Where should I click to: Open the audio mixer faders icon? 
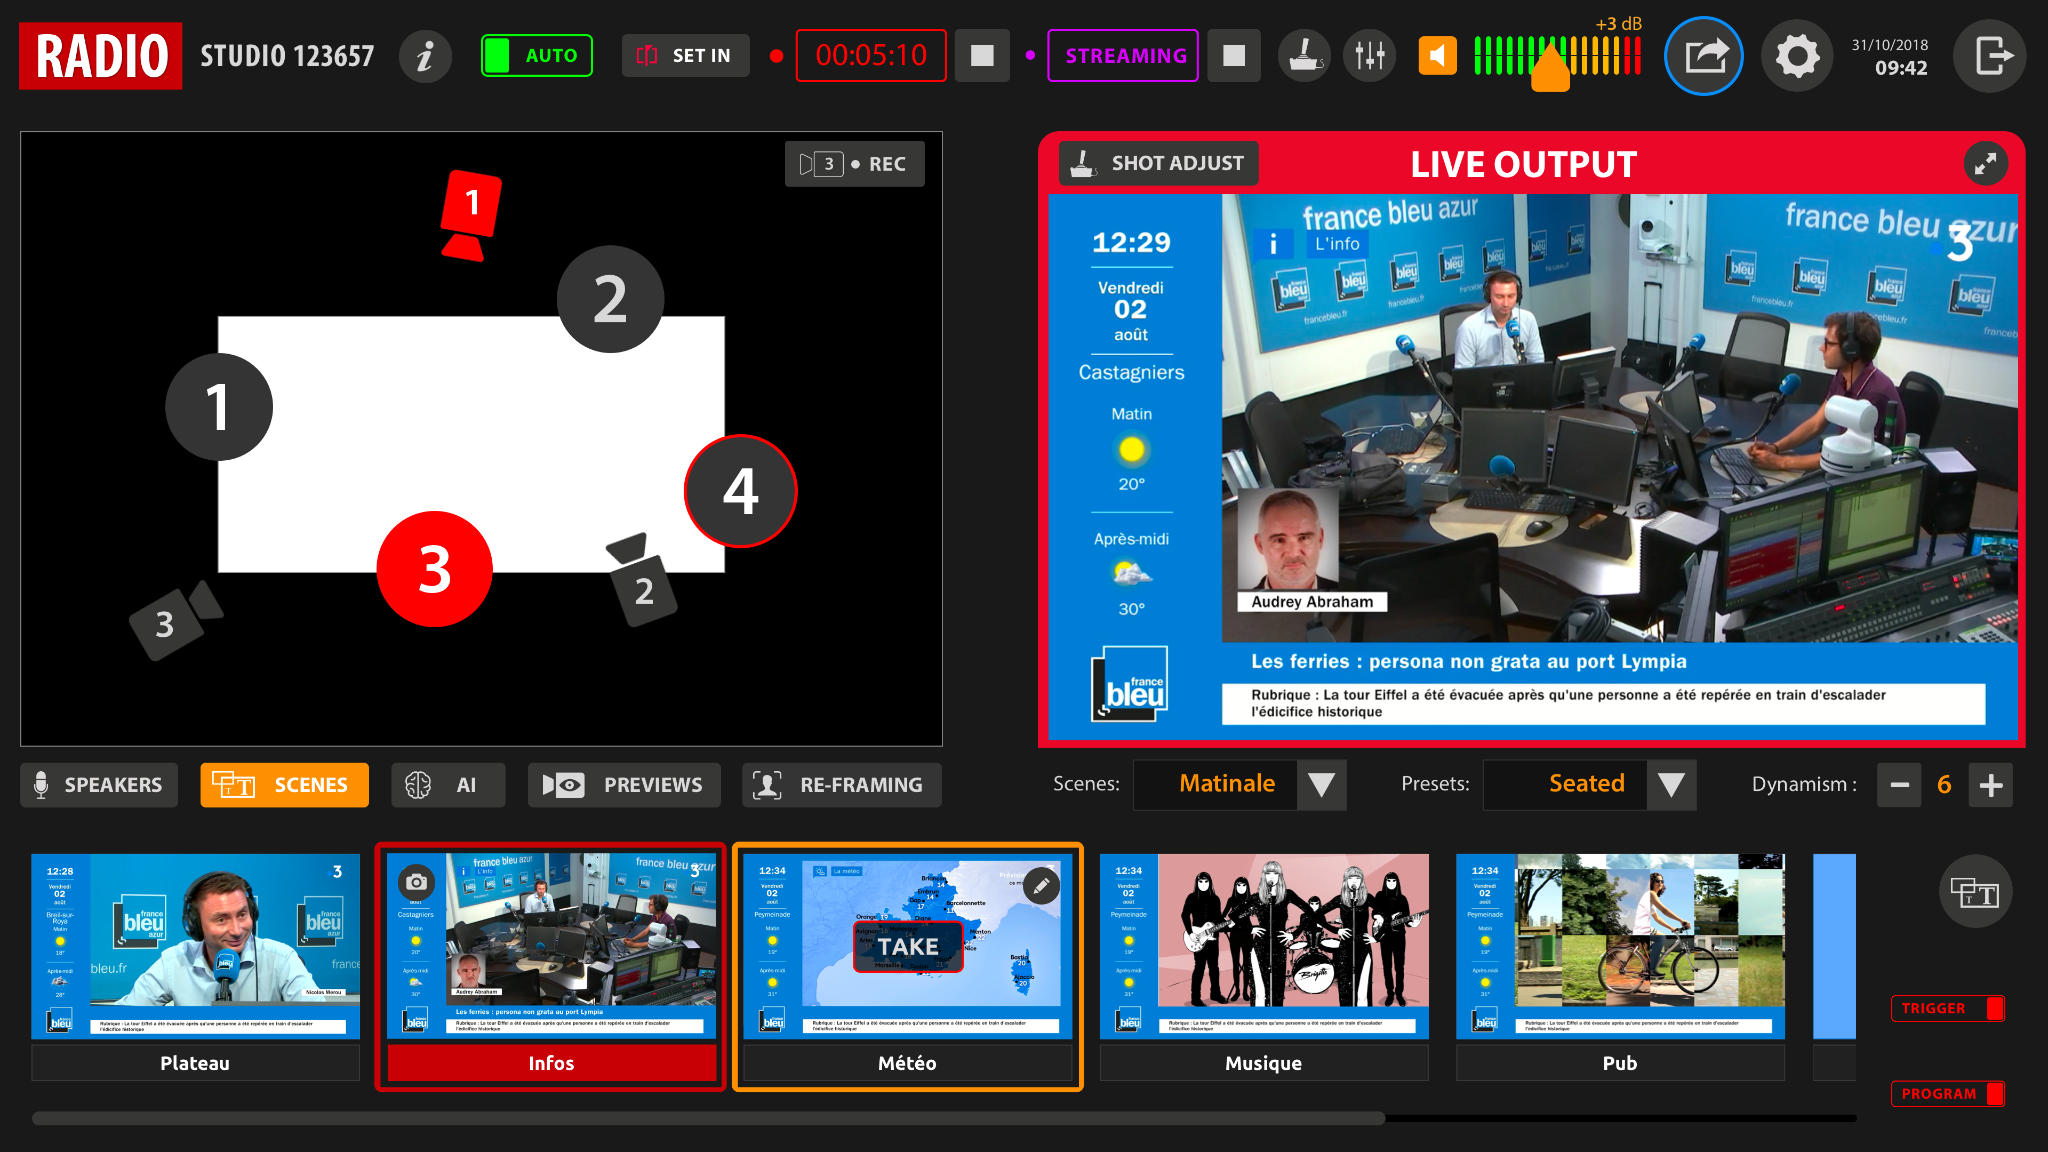point(1369,56)
